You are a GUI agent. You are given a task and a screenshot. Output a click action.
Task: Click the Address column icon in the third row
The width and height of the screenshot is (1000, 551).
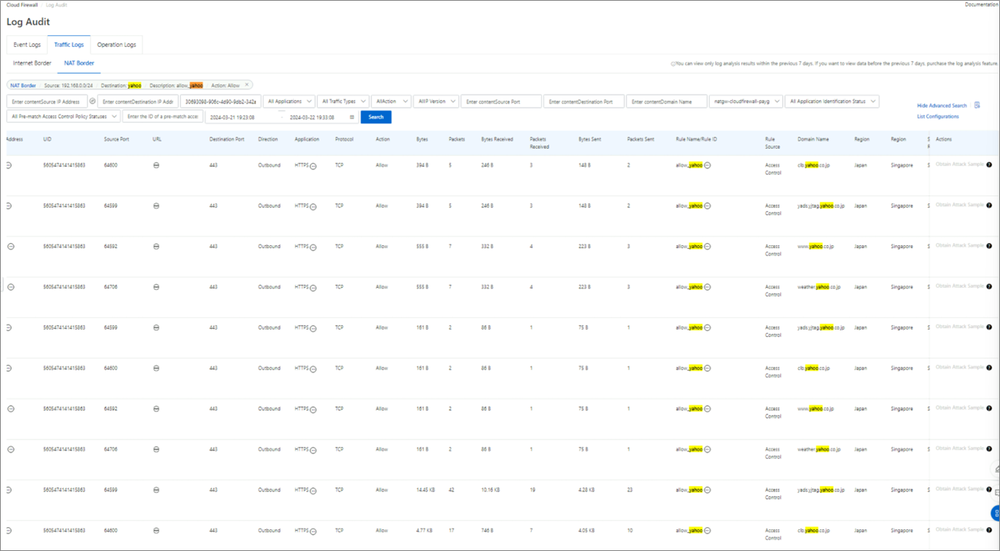click(x=10, y=245)
